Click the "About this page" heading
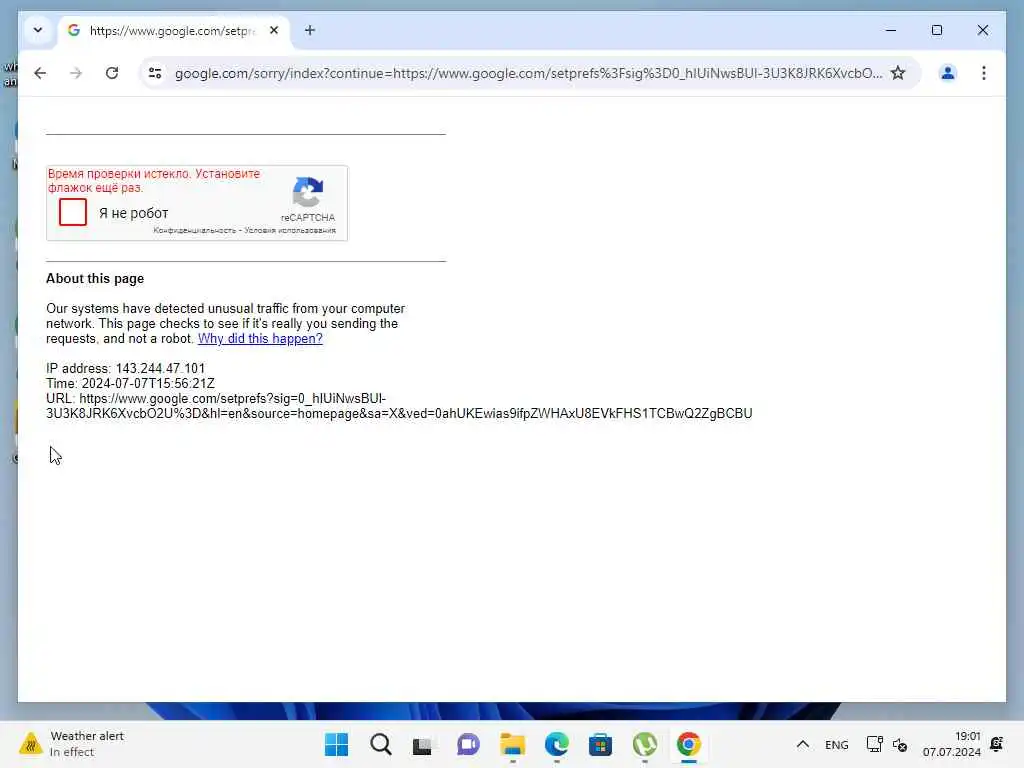 [x=95, y=278]
